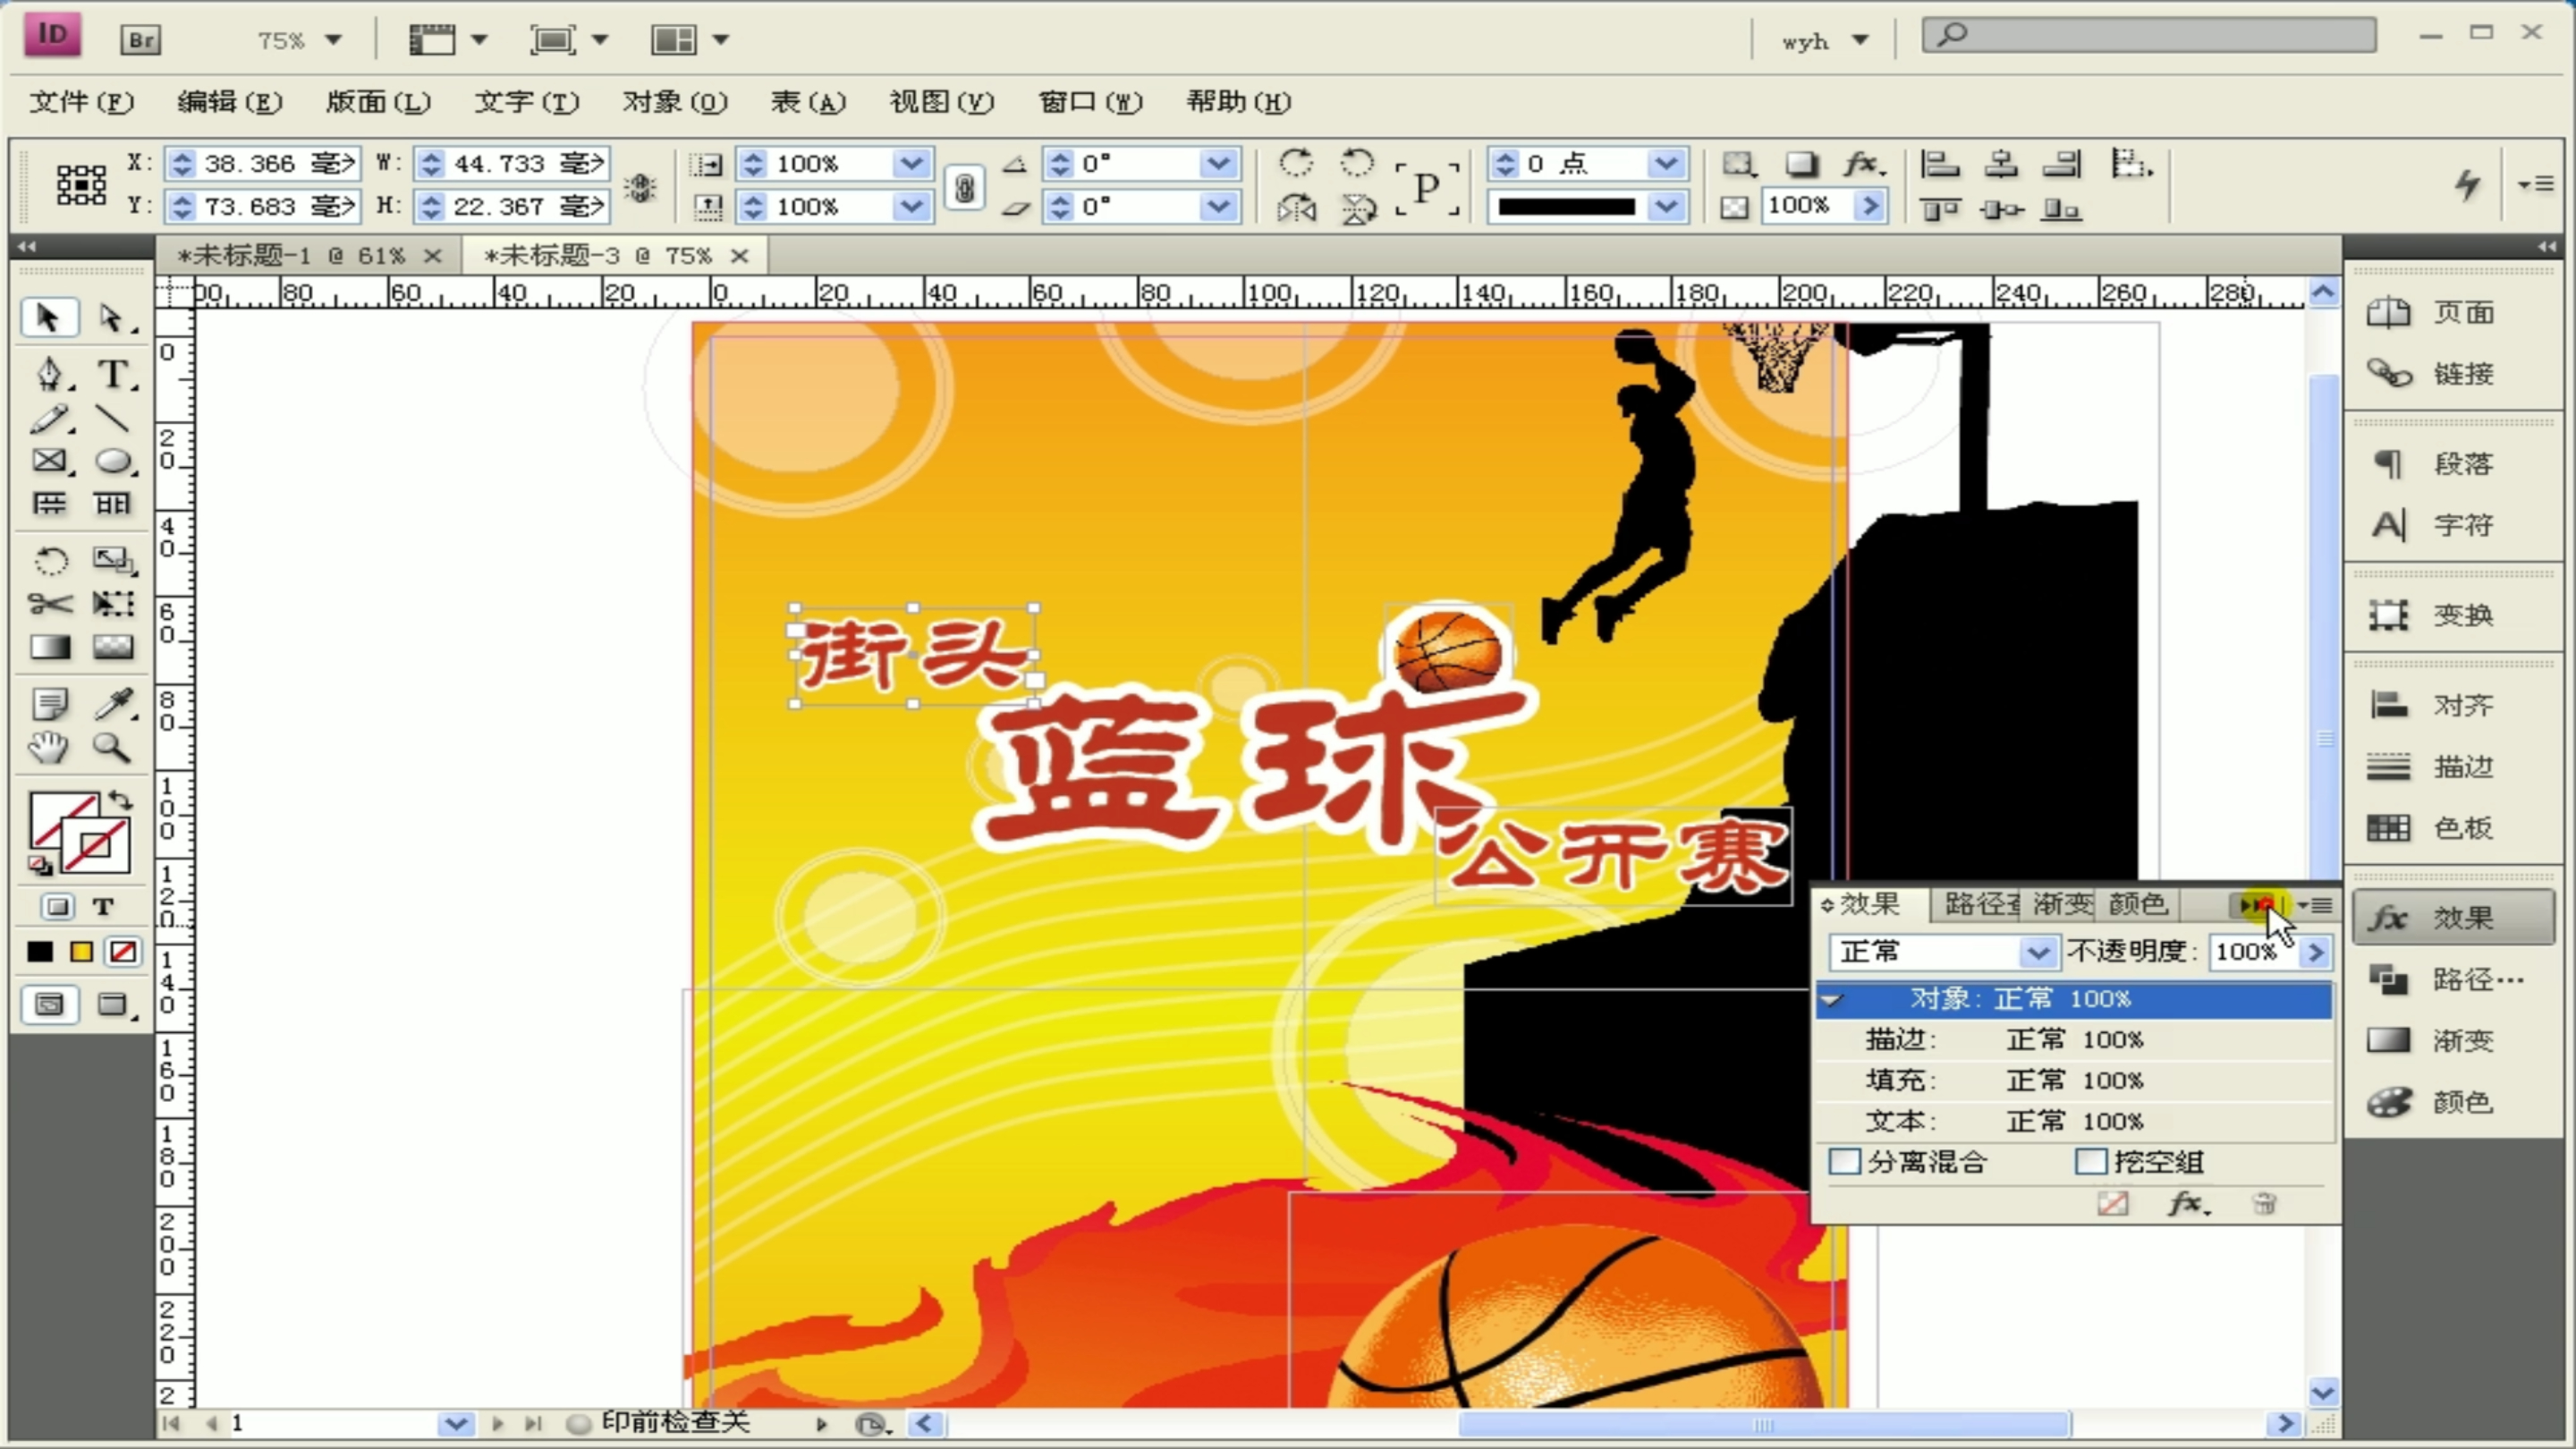The width and height of the screenshot is (2576, 1449).
Task: Open the Effects panel flyout menu
Action: (x=2315, y=905)
